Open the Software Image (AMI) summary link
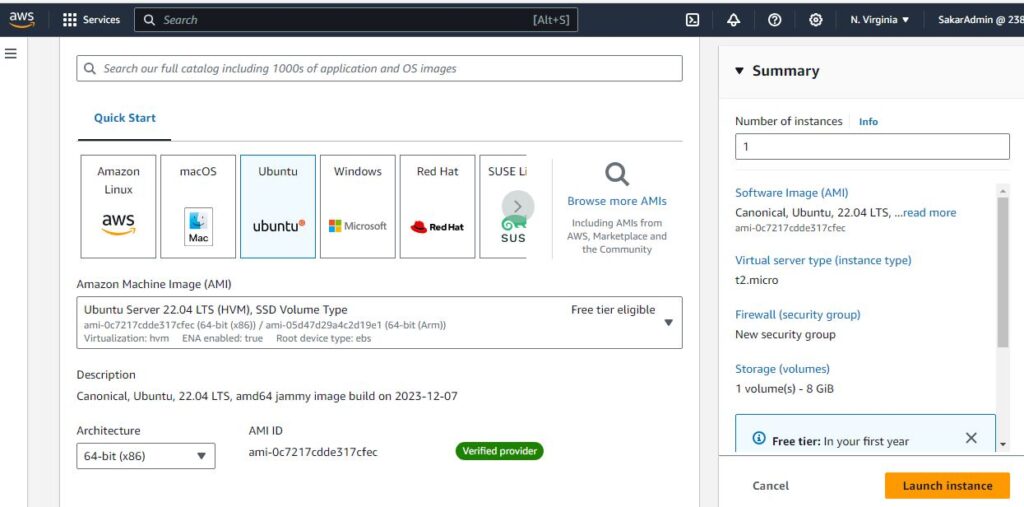The width and height of the screenshot is (1024, 507). (792, 193)
